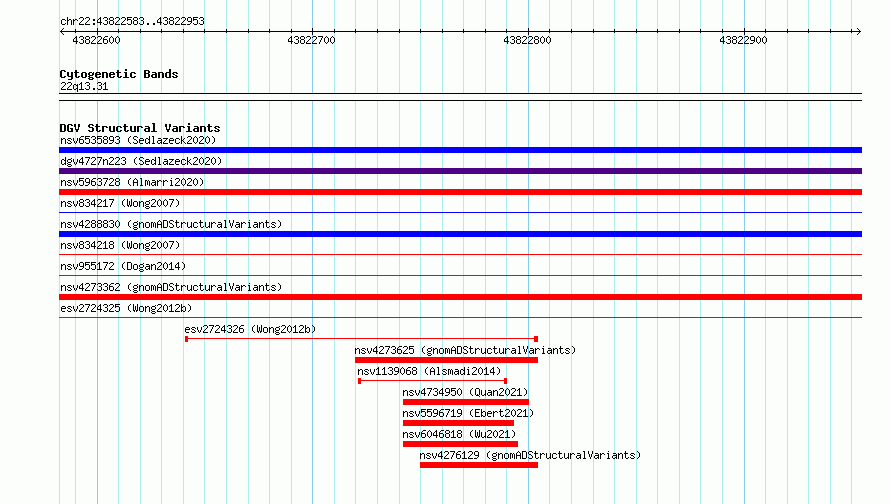Open nsv1139068 (Alsmadi2014) variant label

pos(429,371)
